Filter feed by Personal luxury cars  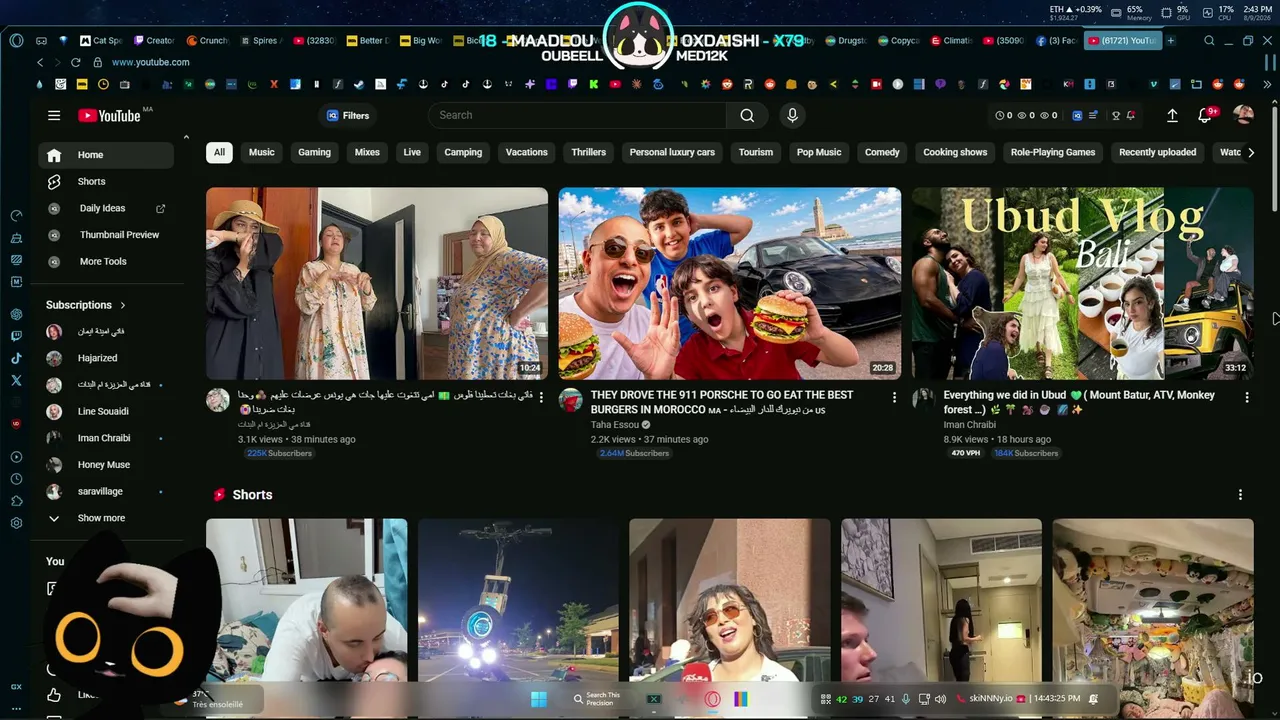pos(672,152)
